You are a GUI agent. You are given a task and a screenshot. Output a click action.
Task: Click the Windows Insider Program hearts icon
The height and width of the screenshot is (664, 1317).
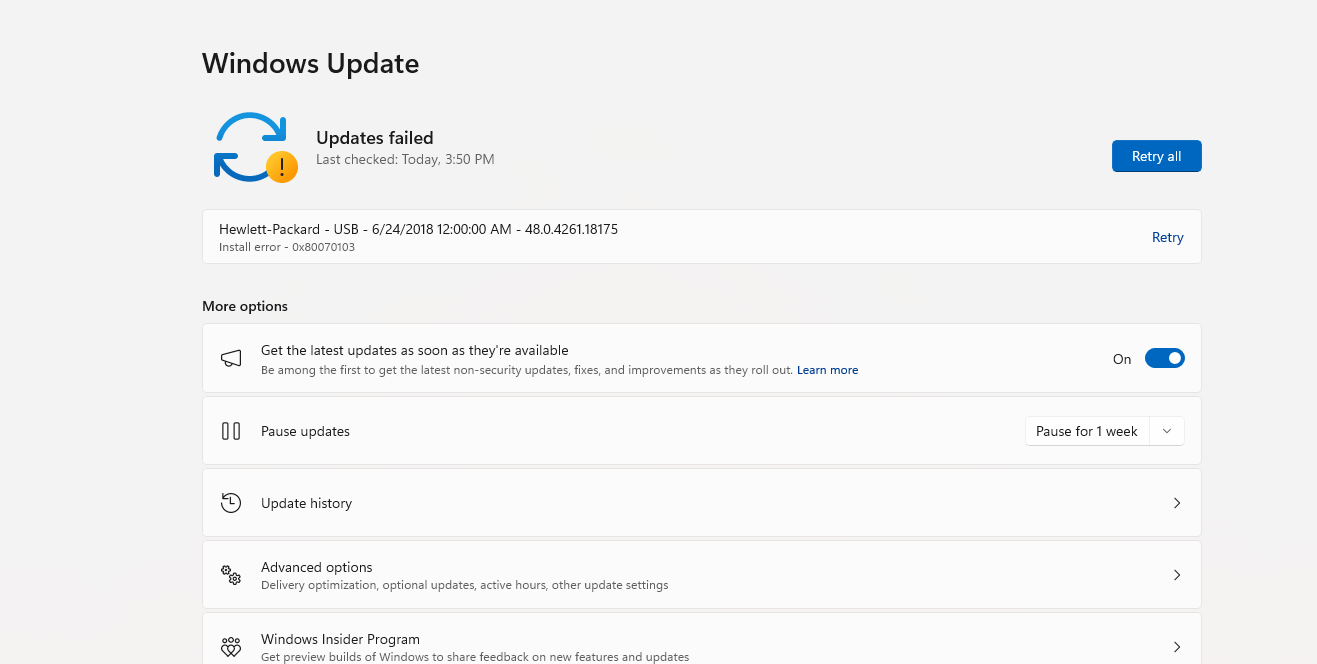coord(231,647)
